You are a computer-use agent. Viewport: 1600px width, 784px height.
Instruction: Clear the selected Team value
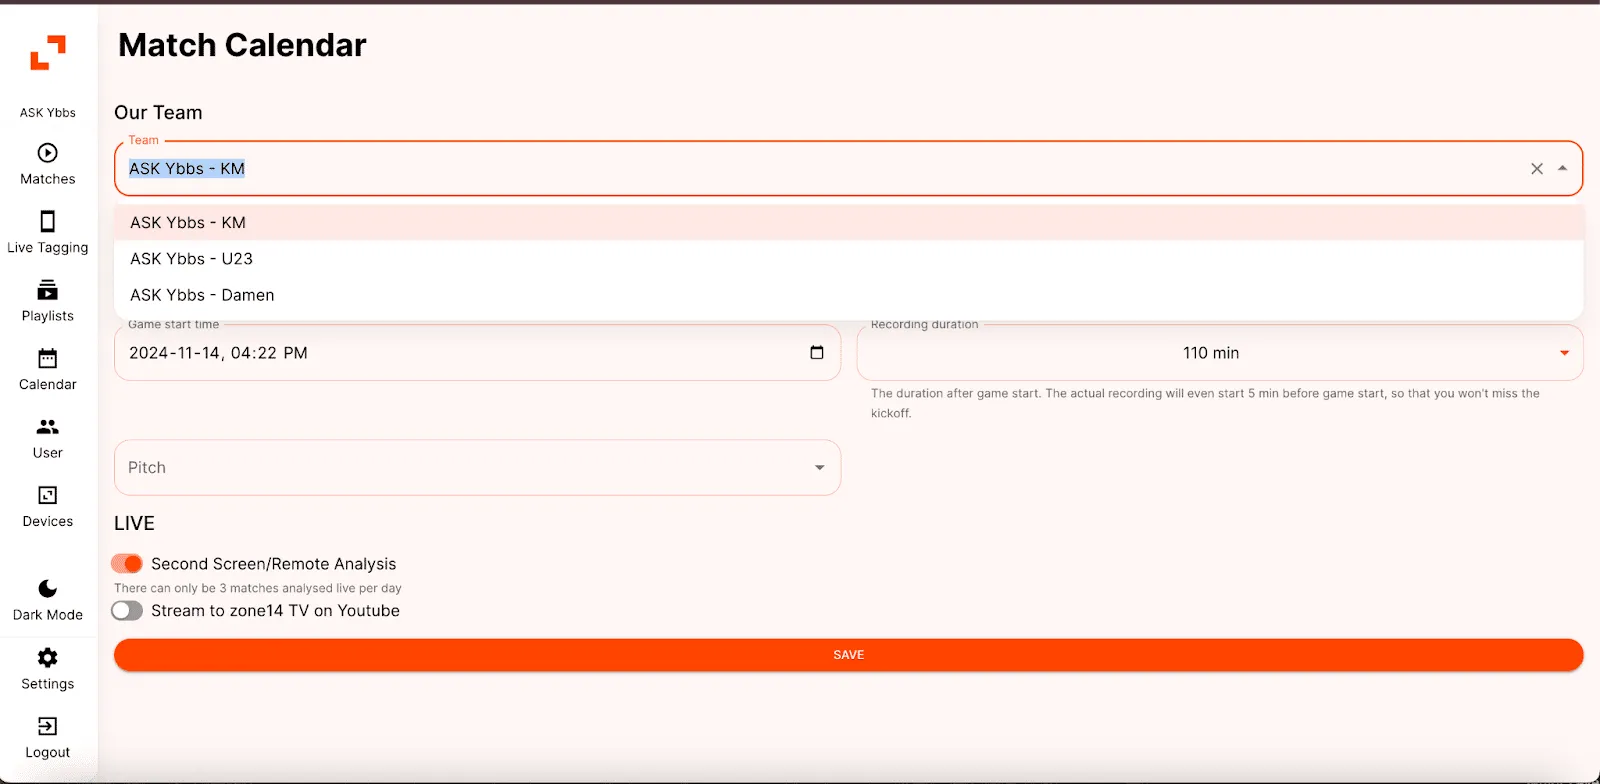point(1537,169)
